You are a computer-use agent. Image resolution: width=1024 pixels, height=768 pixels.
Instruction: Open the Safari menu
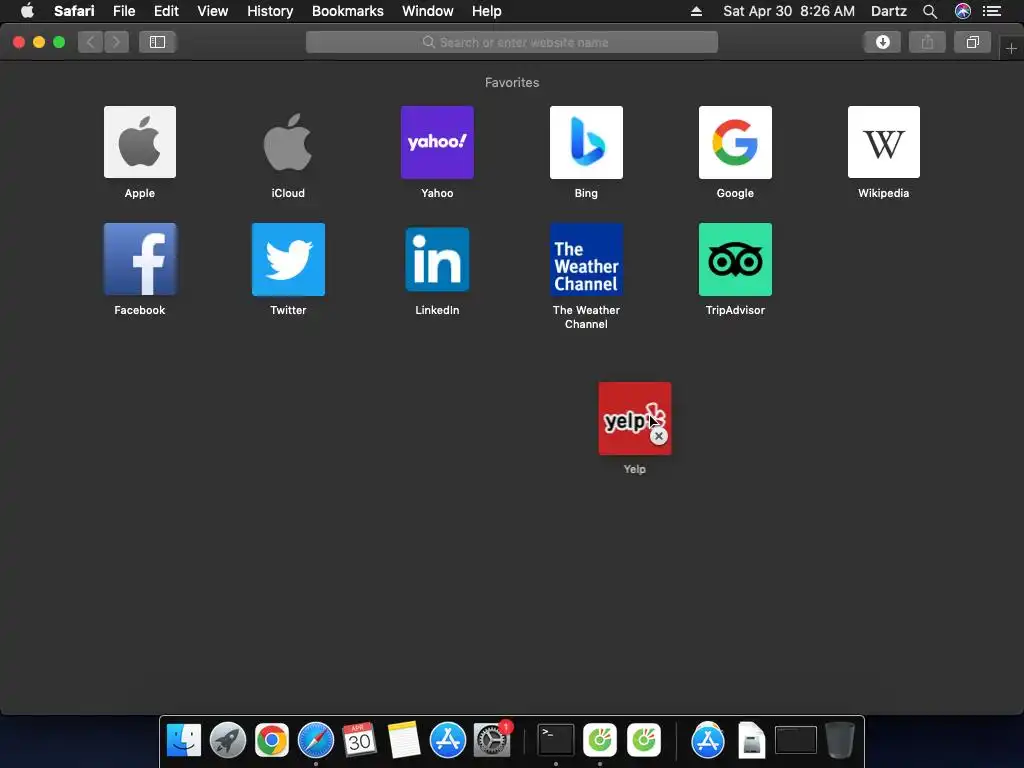(74, 11)
